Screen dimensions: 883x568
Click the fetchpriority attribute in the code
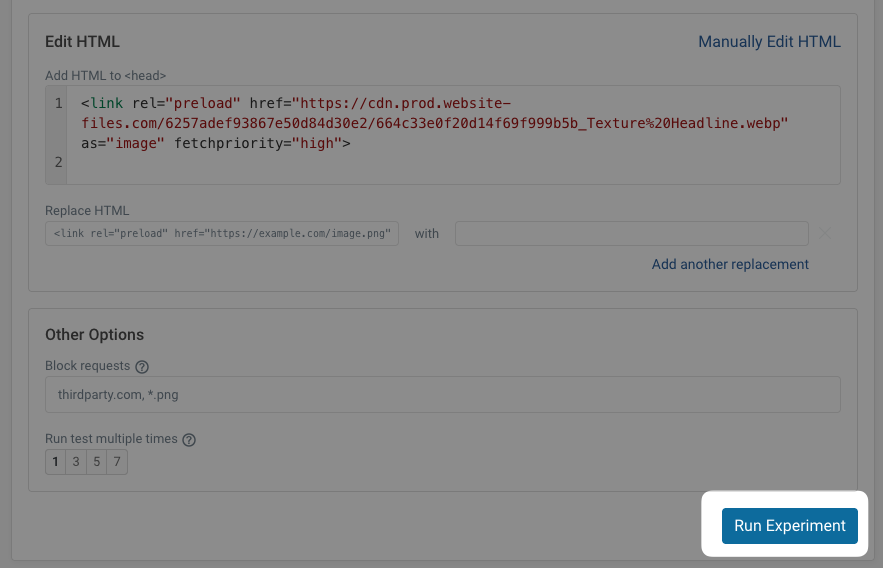click(216, 143)
